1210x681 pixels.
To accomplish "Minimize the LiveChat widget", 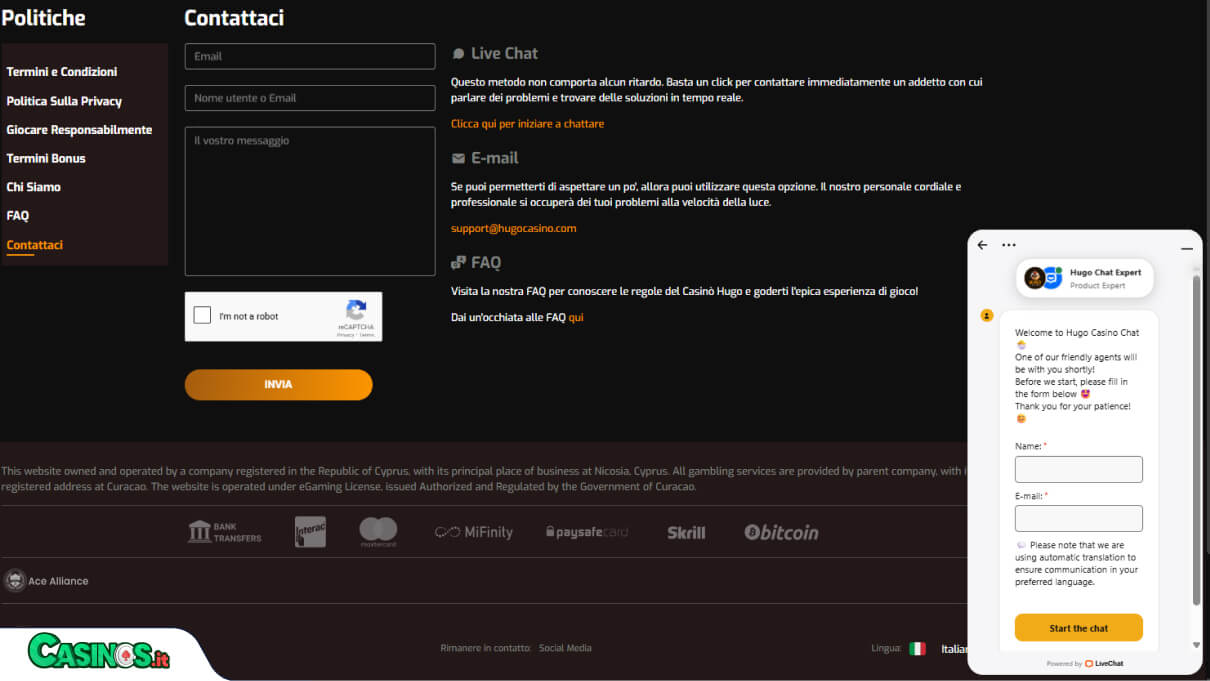I will point(1187,247).
